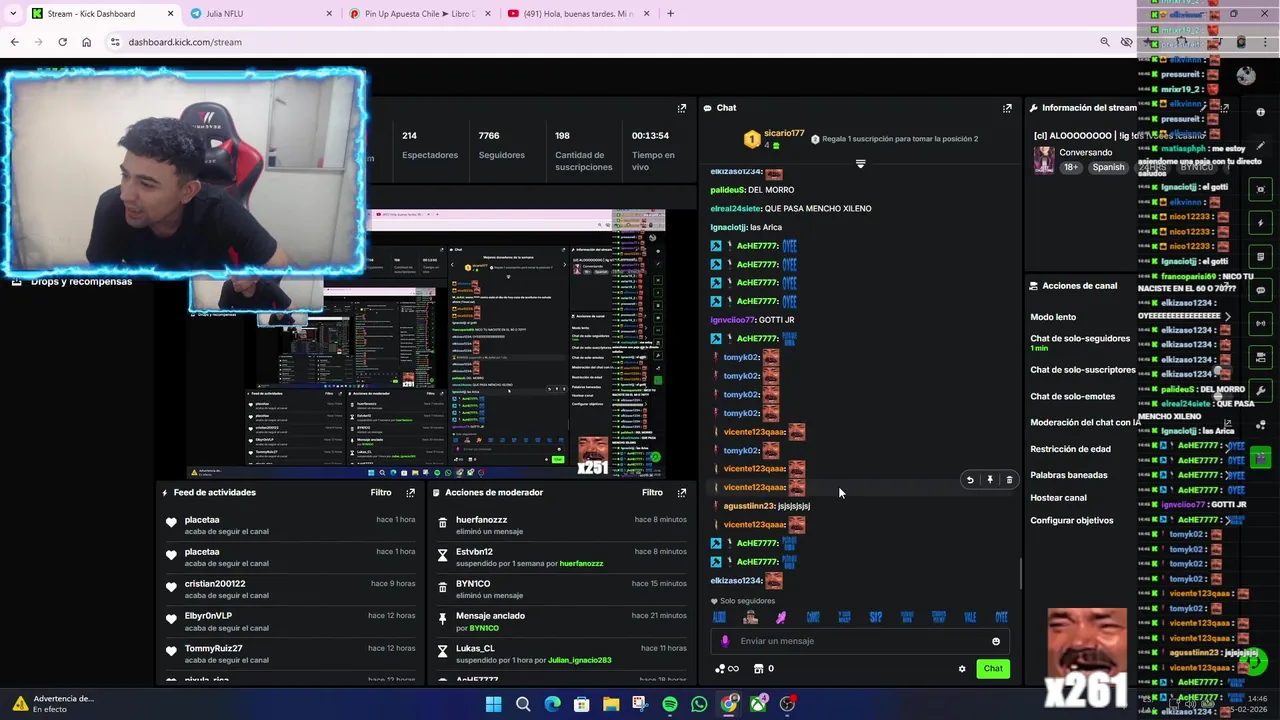Open Hostear canal action

point(1058,498)
